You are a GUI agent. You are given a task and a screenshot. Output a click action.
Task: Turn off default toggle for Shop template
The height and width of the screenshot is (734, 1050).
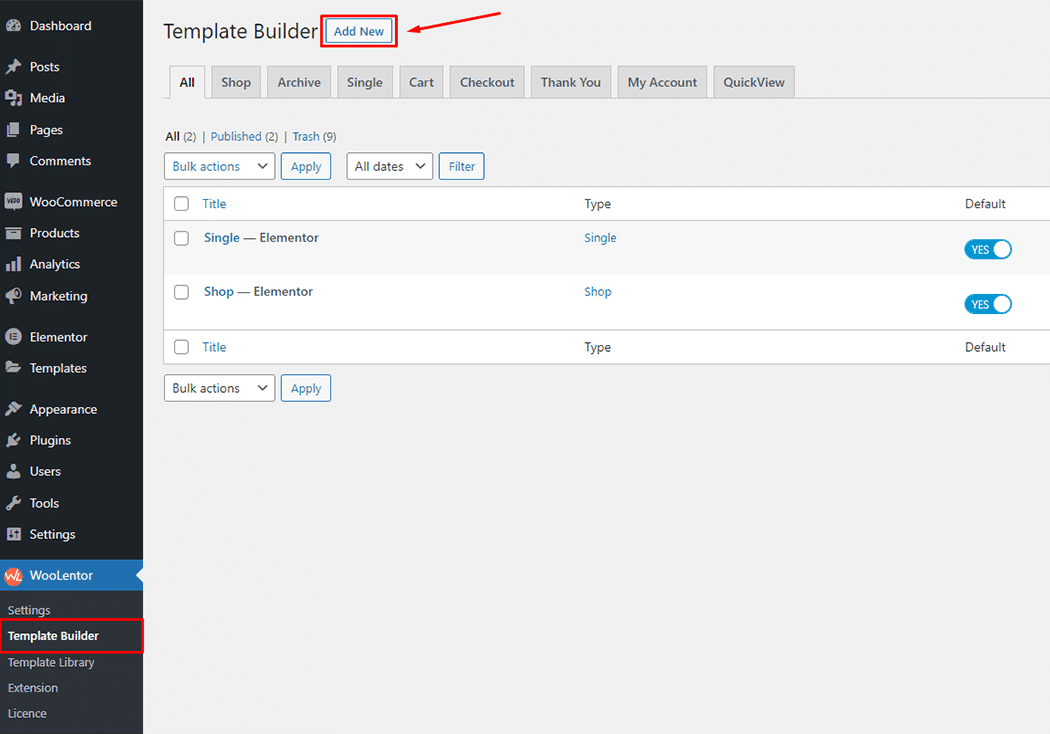(x=988, y=304)
